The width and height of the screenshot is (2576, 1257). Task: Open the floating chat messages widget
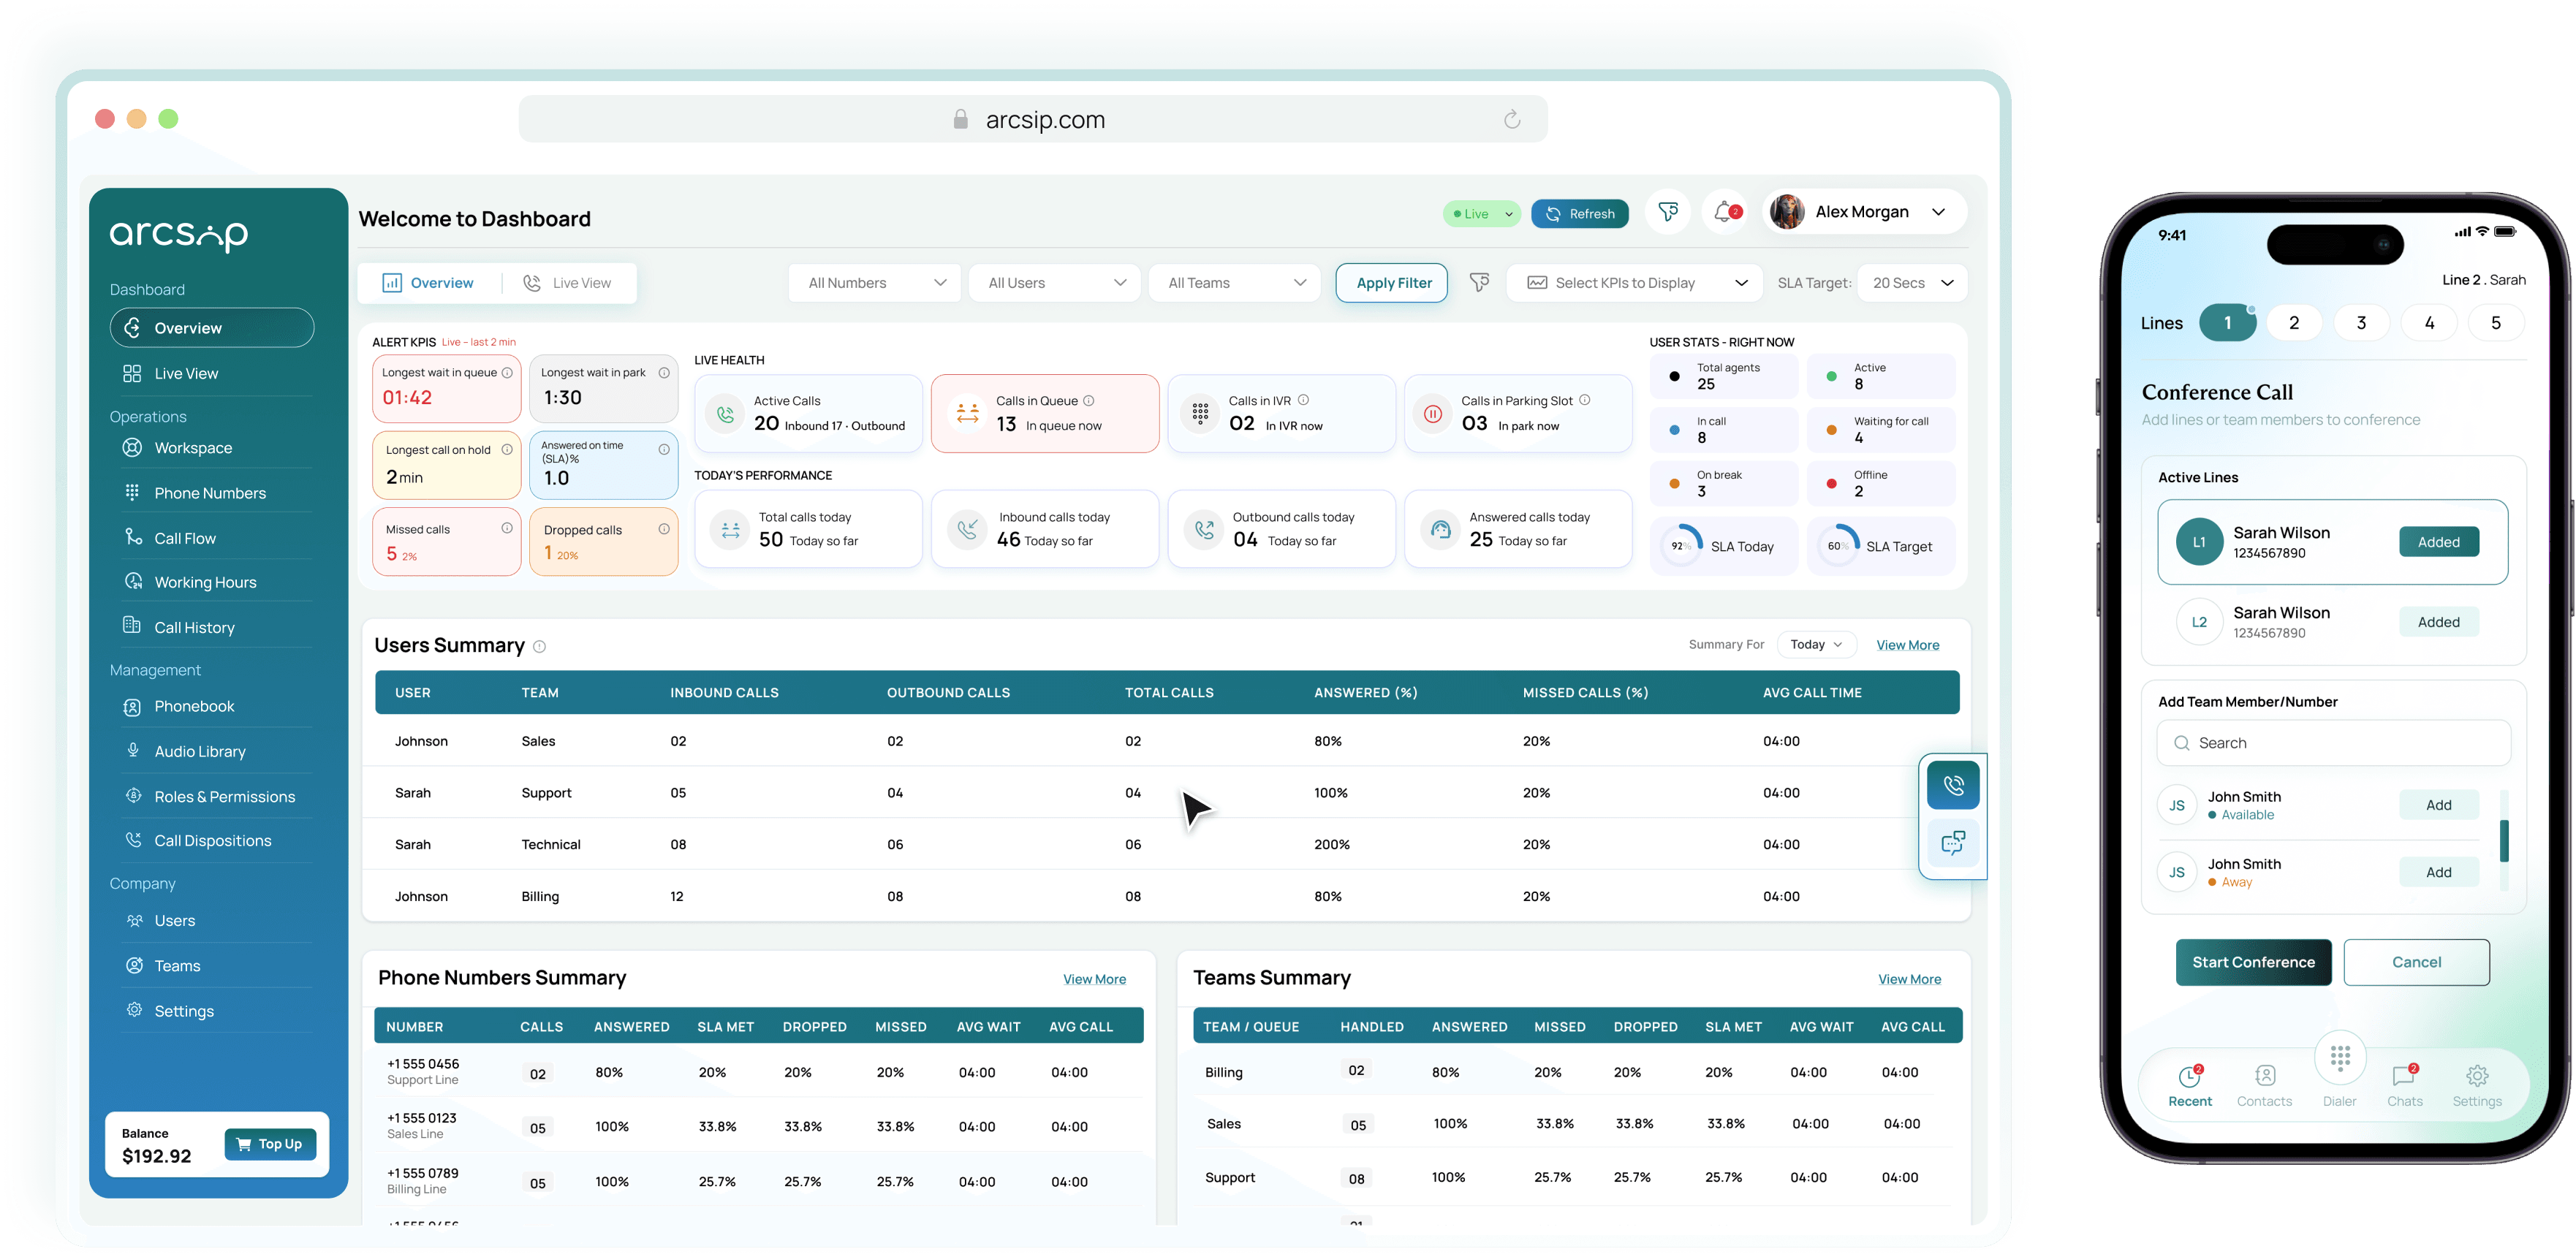[x=1952, y=843]
